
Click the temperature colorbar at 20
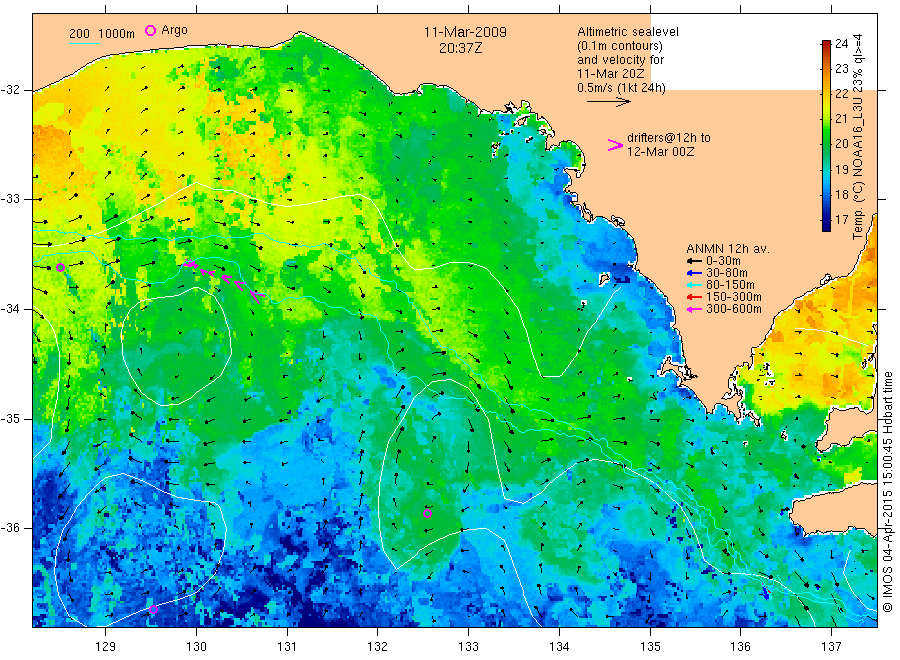(826, 143)
